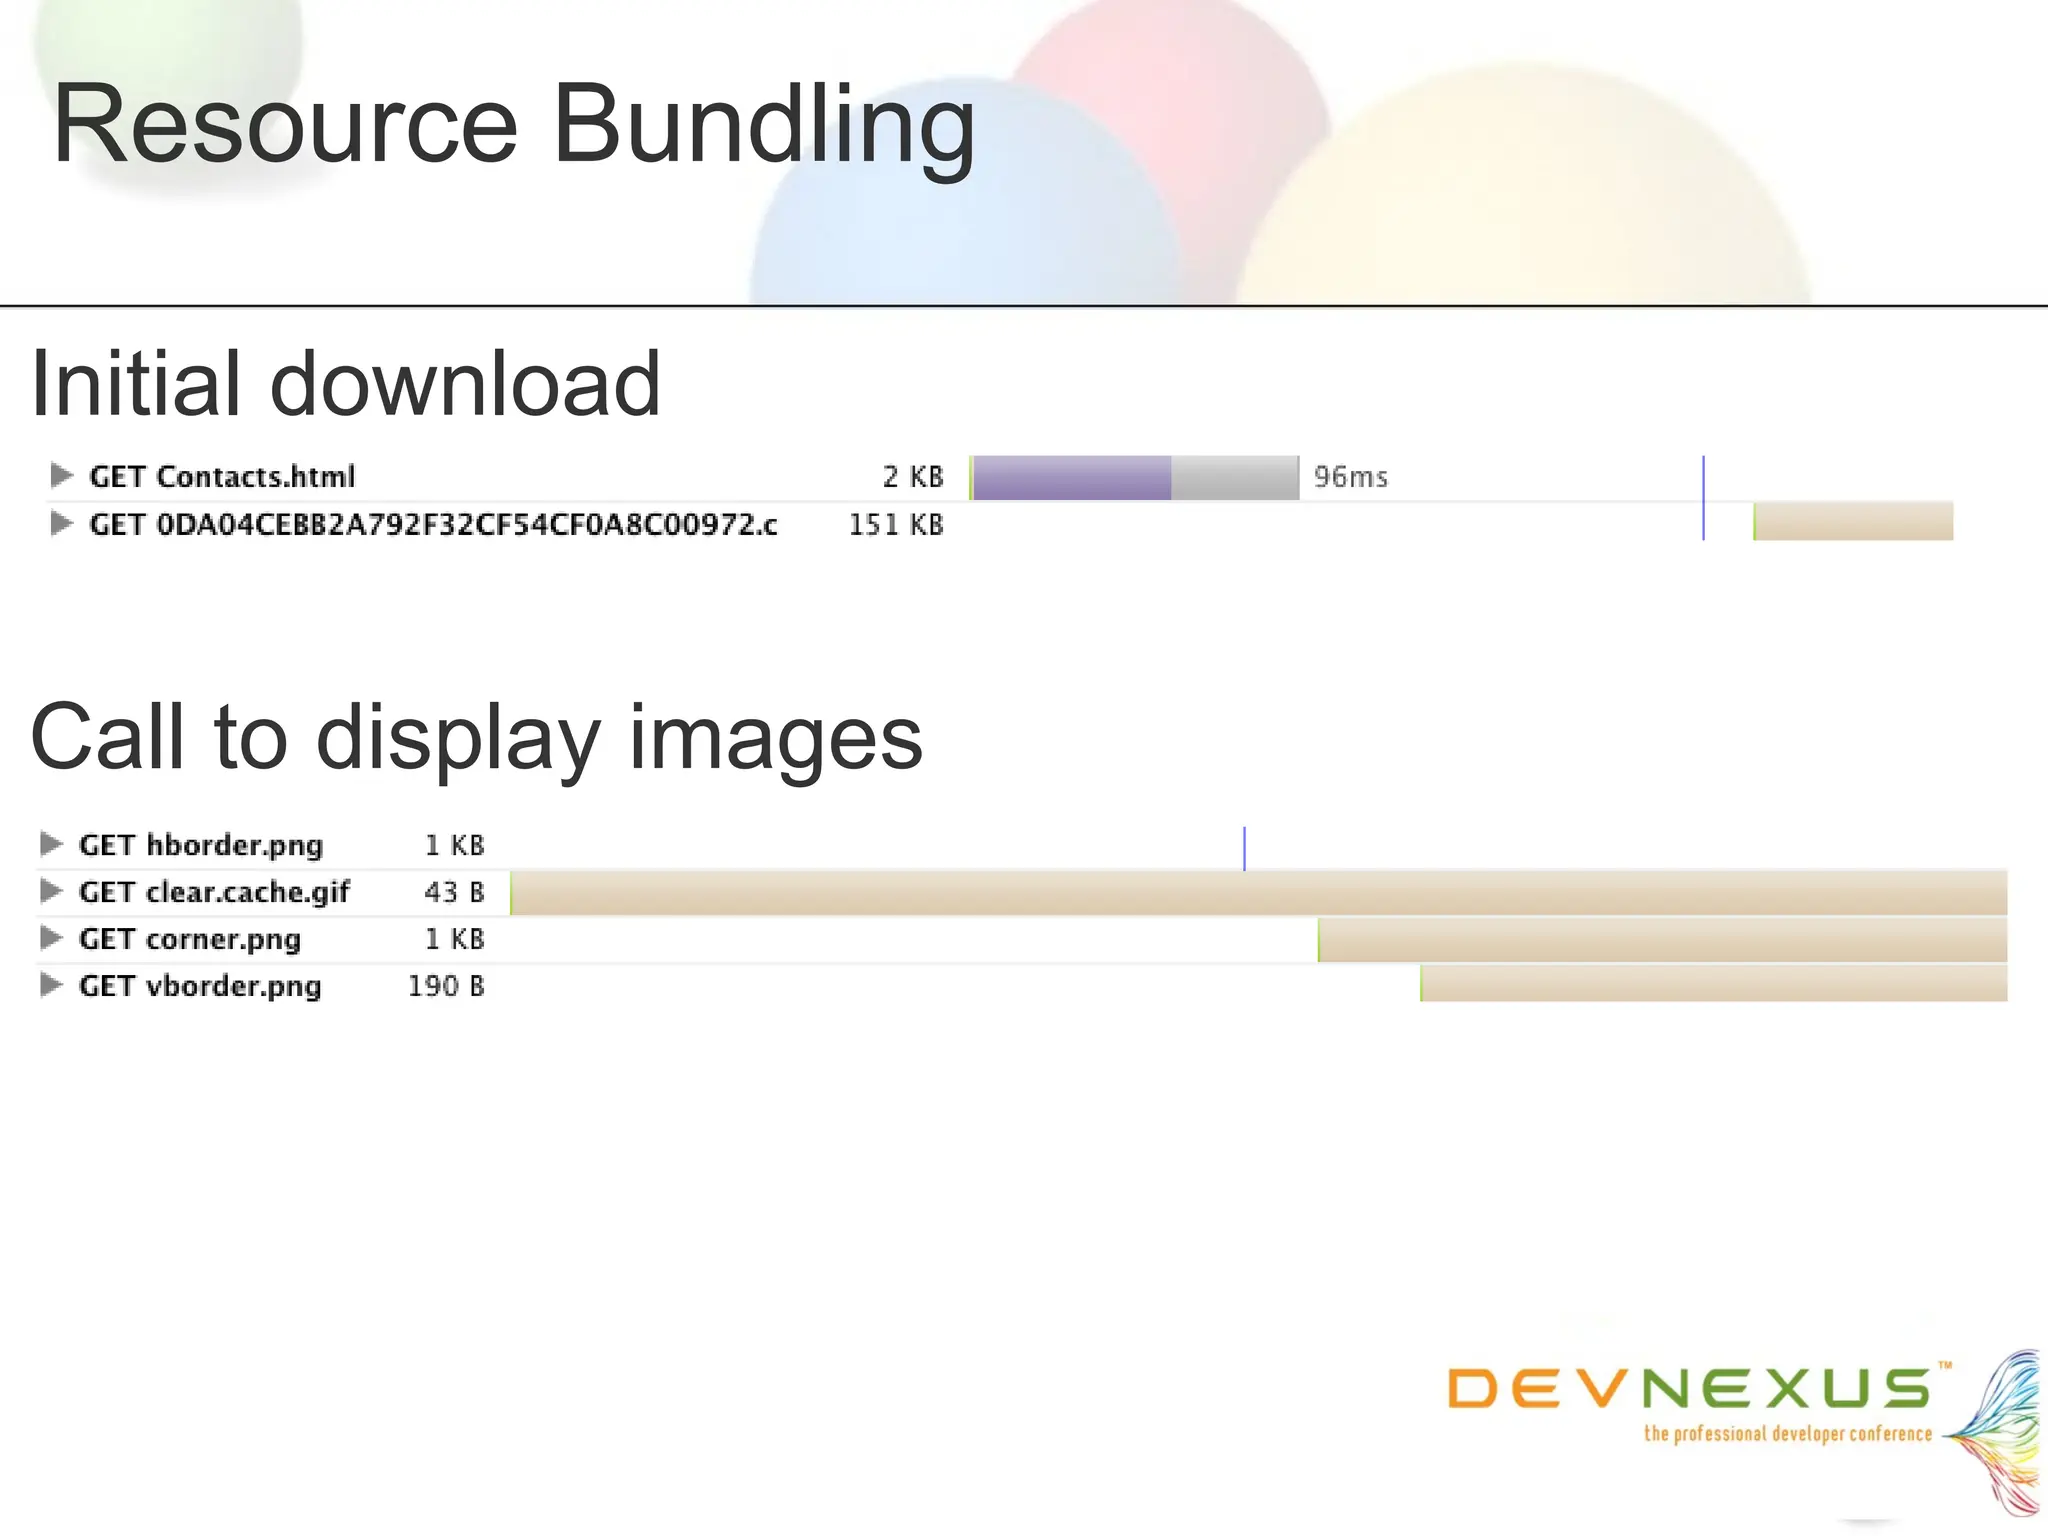Click the tan timeline bar of the 151 KB request
The image size is (2048, 1536).
pyautogui.click(x=1853, y=522)
